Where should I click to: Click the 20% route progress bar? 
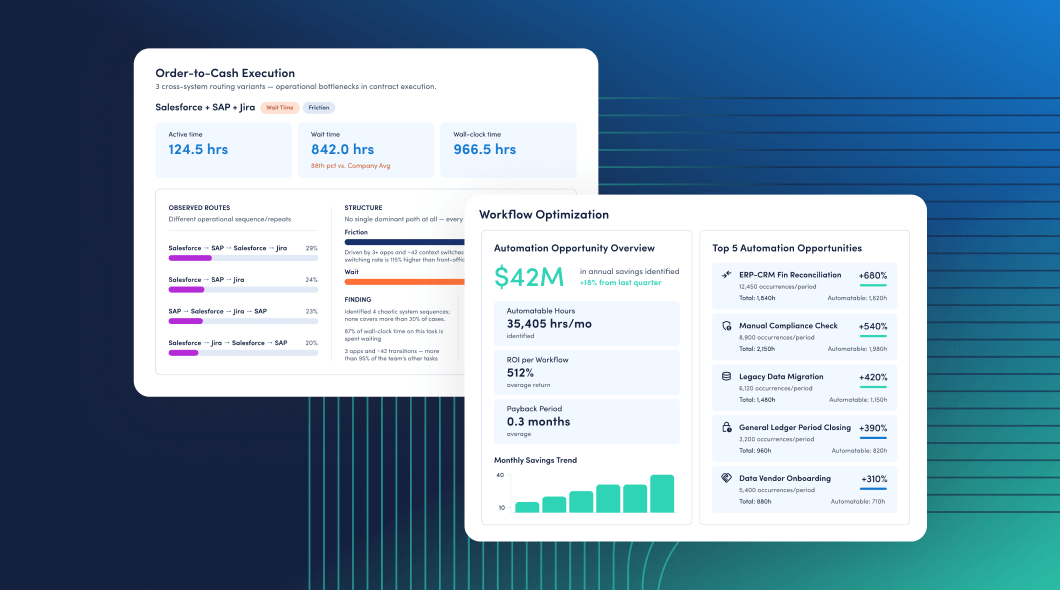(243, 353)
